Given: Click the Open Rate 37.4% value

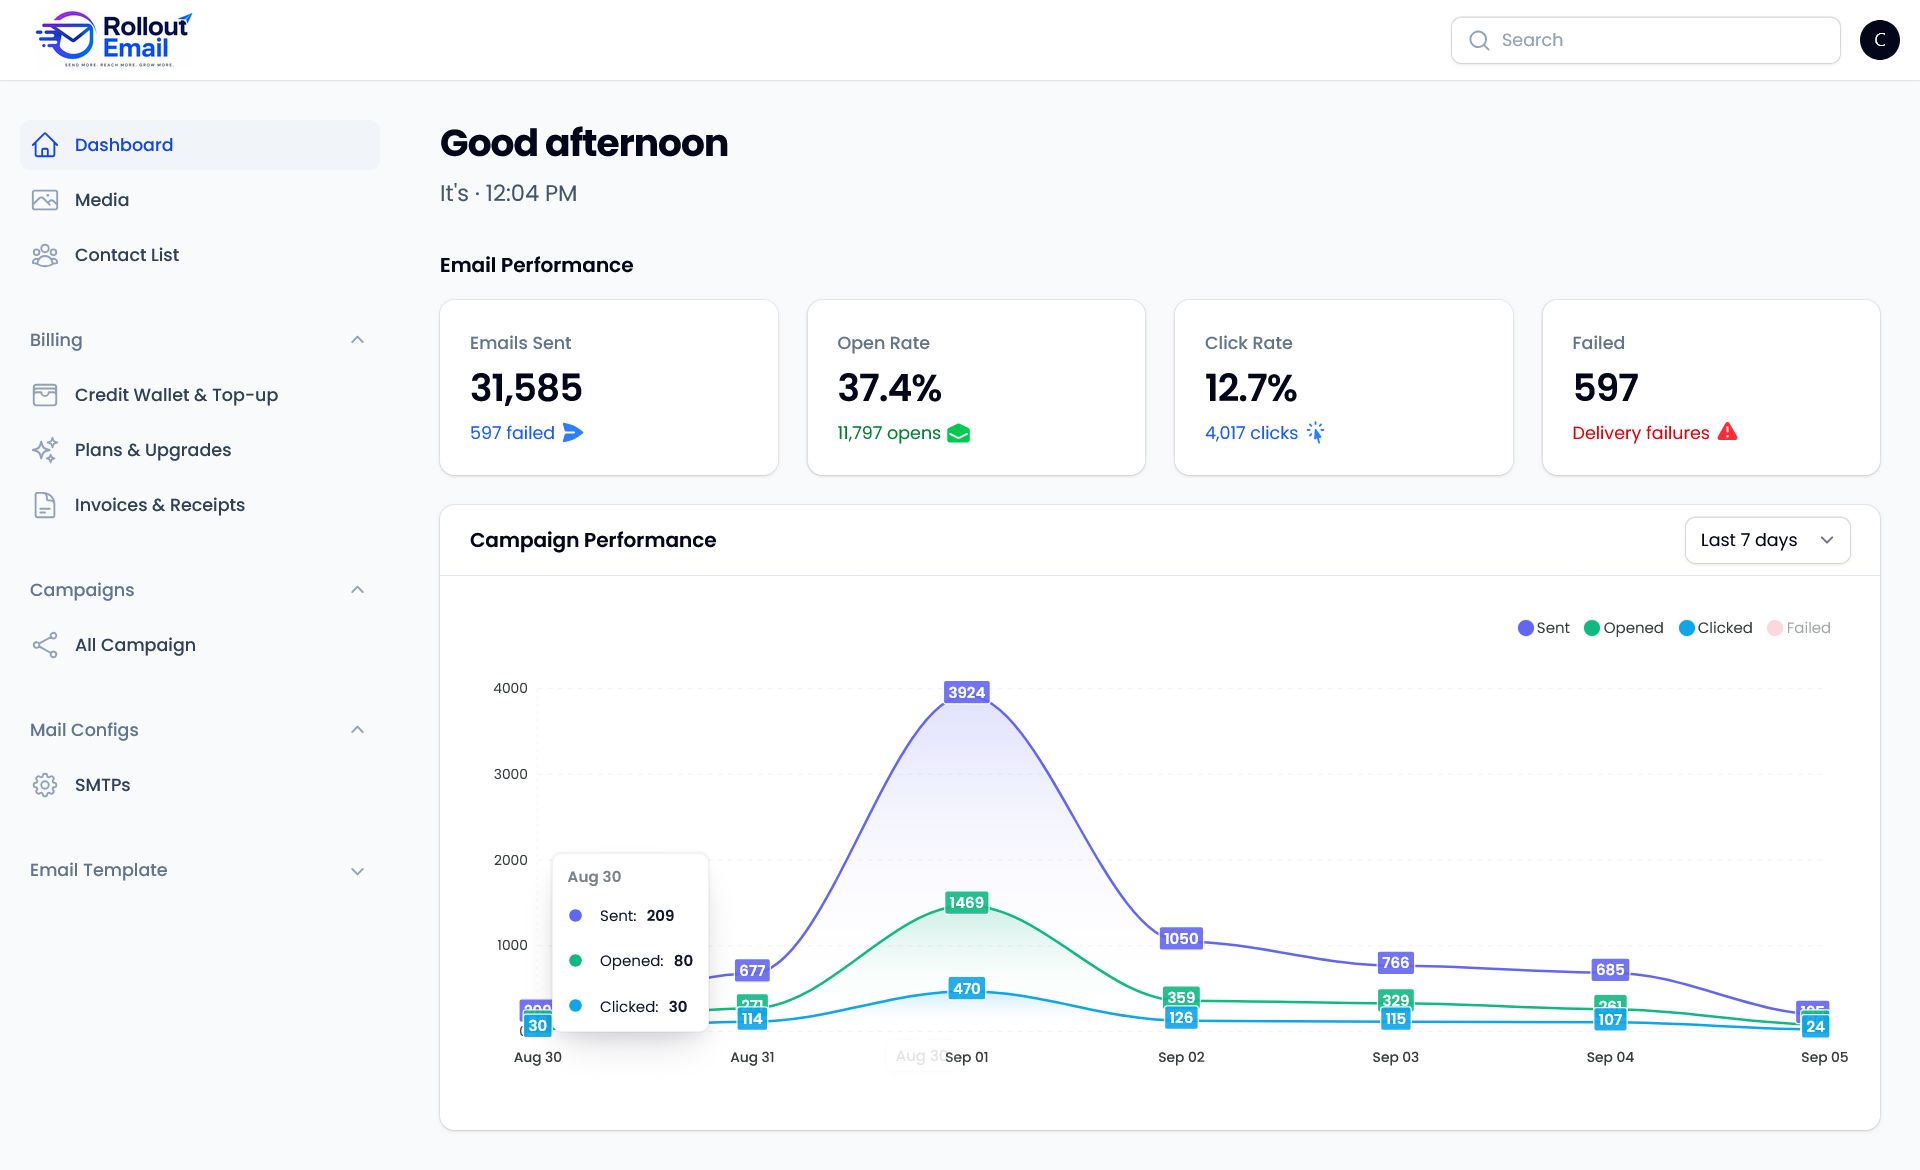Looking at the screenshot, I should [x=889, y=388].
